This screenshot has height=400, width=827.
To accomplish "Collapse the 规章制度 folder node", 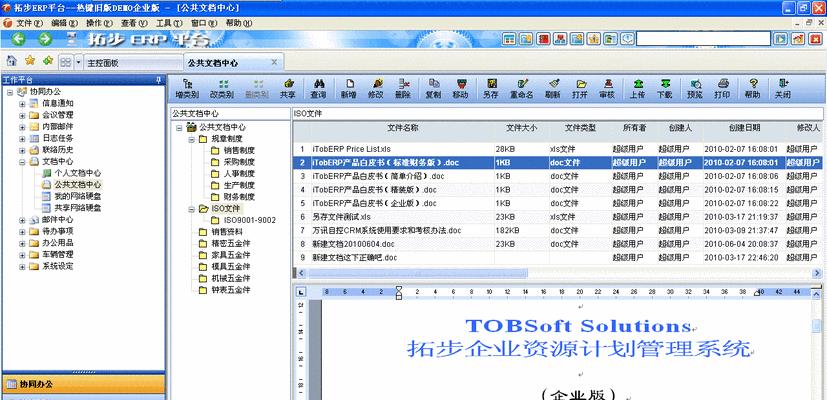I will 191,139.
